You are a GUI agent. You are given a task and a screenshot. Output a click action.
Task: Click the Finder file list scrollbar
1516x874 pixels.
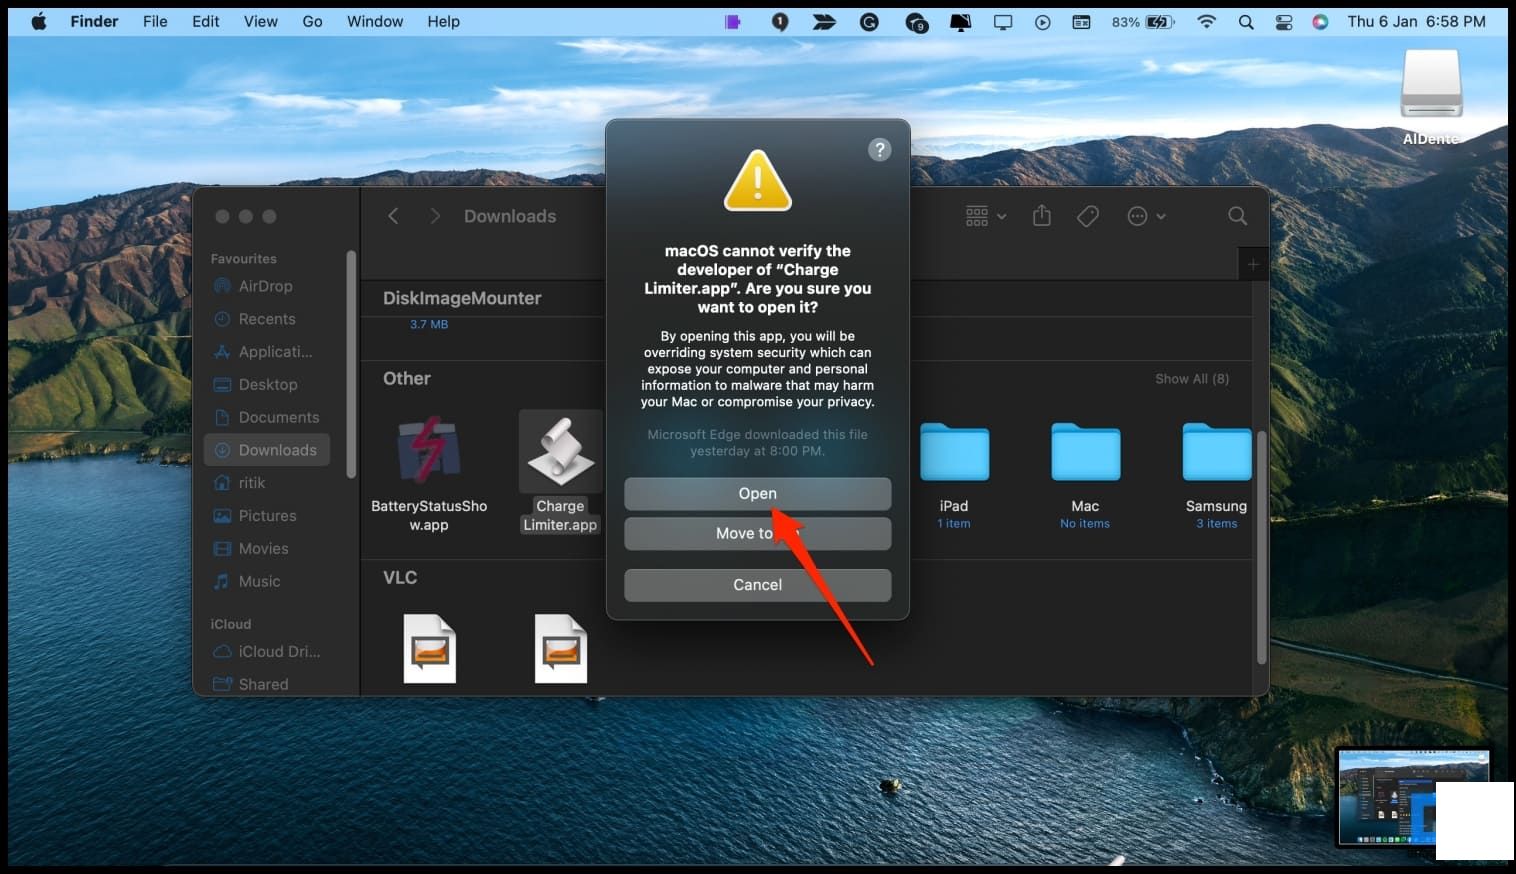pos(1261,548)
